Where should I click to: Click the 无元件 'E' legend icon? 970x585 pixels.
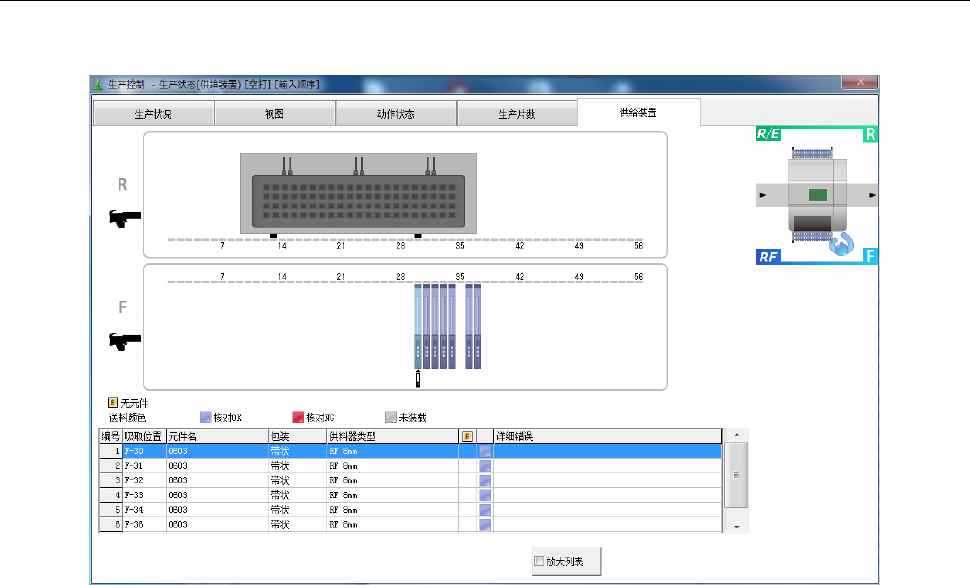(113, 403)
